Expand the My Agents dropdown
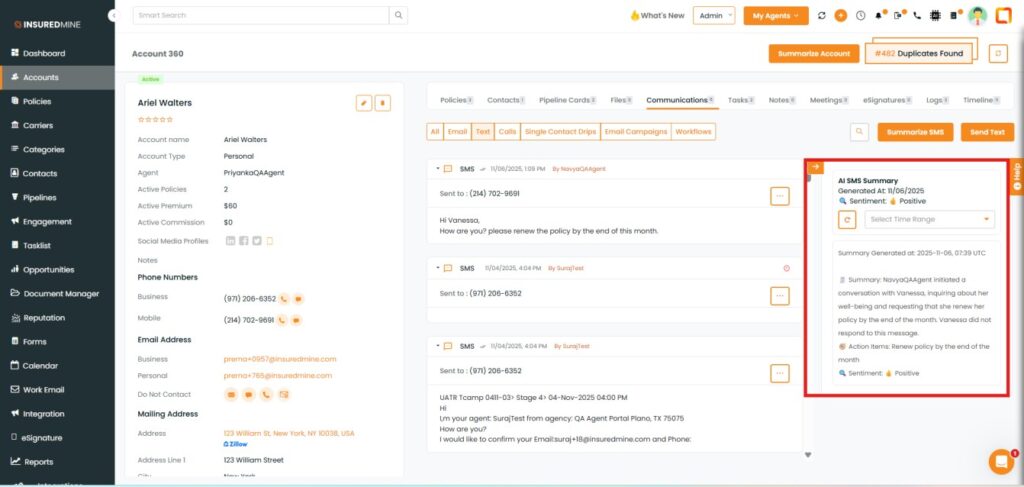 click(x=776, y=16)
